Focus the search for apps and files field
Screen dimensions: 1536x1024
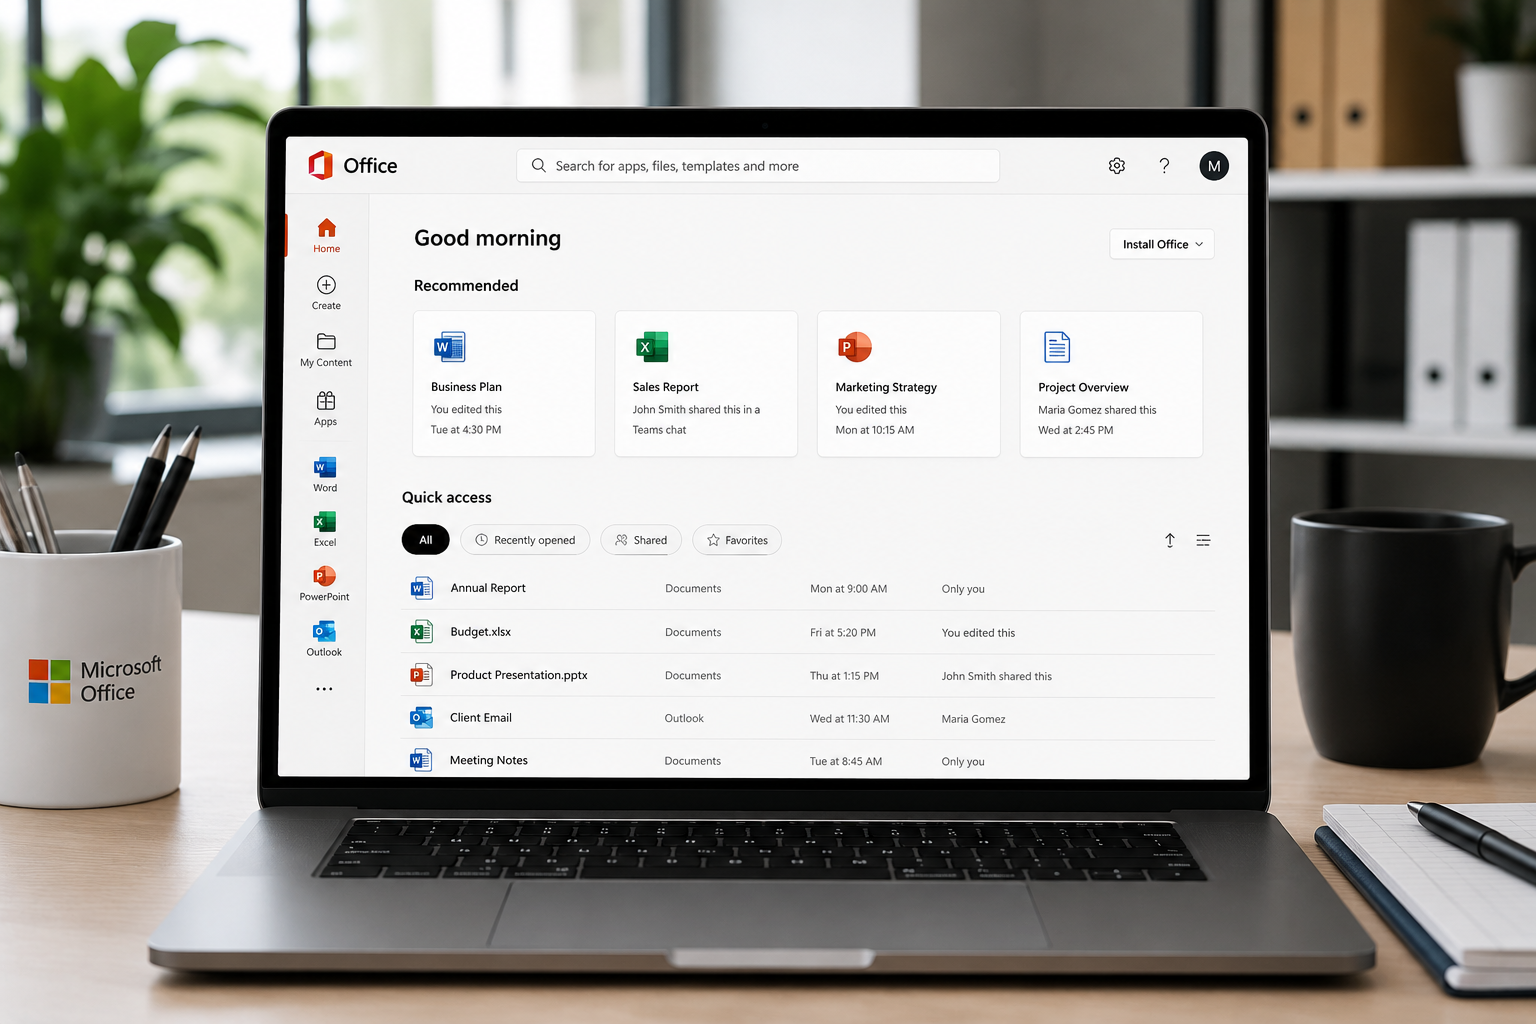click(x=758, y=166)
